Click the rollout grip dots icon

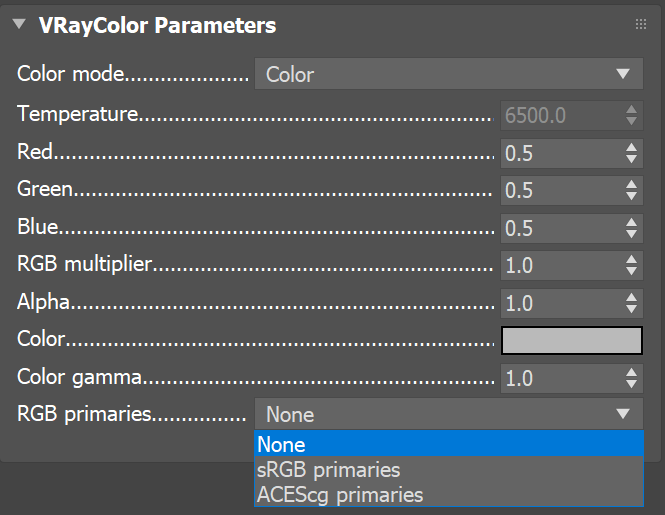640,24
